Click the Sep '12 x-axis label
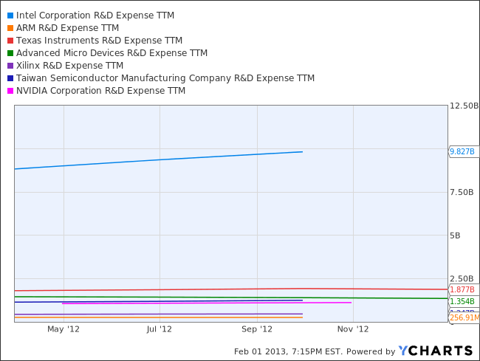The height and width of the screenshot is (361, 480). pyautogui.click(x=257, y=329)
